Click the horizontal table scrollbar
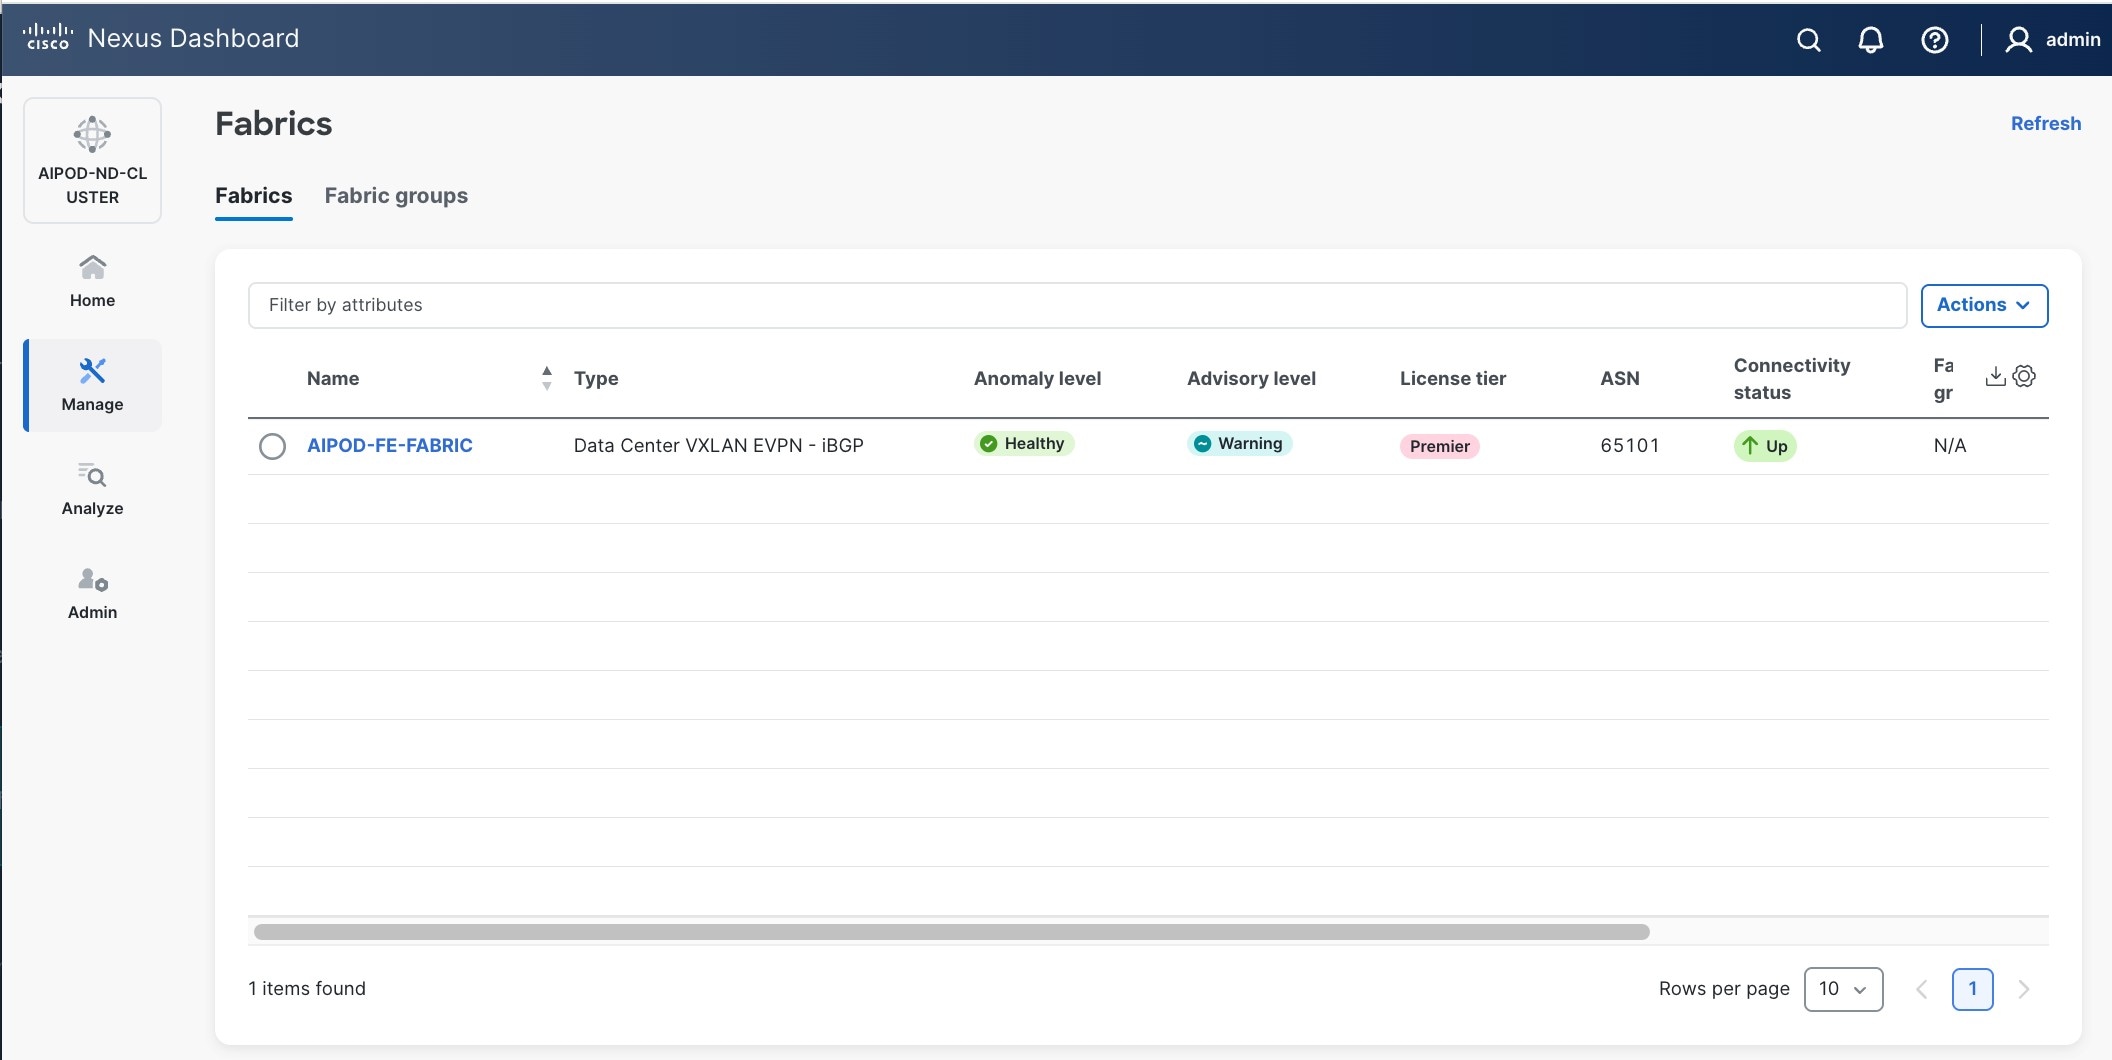Image resolution: width=2112 pixels, height=1060 pixels. pos(951,932)
